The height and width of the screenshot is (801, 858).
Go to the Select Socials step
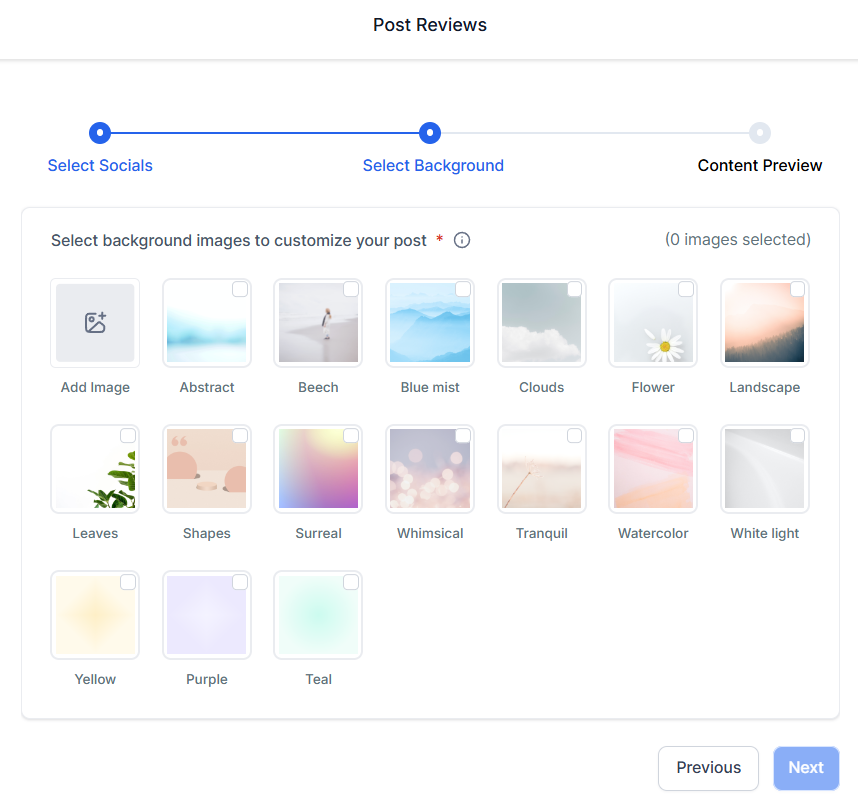tap(100, 166)
